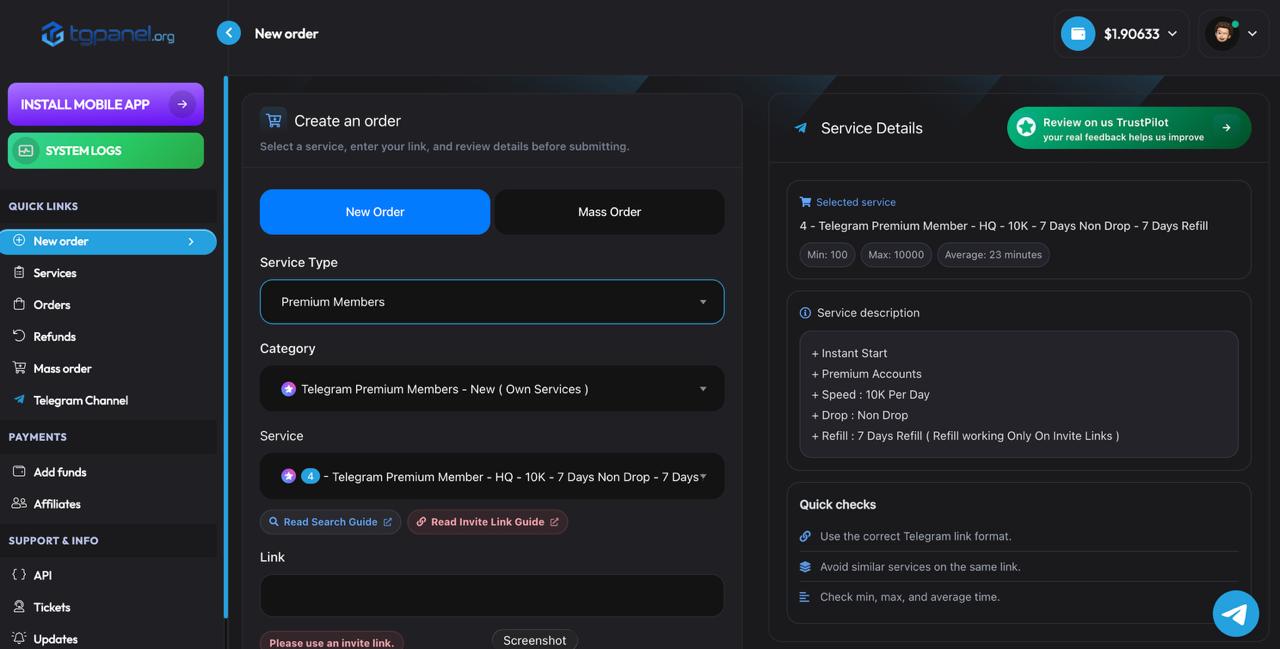Click the Read Invite Link Guide button

tap(487, 522)
